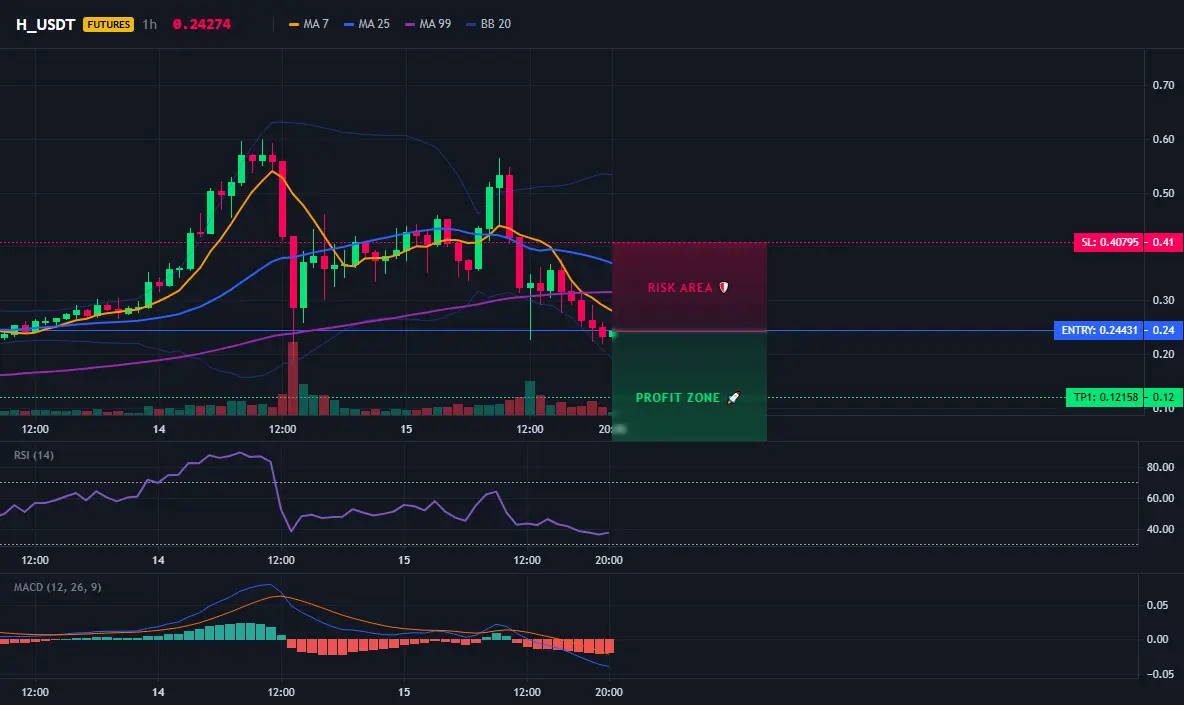
Task: Toggle the MA 25 legend entry
Action: click(367, 24)
